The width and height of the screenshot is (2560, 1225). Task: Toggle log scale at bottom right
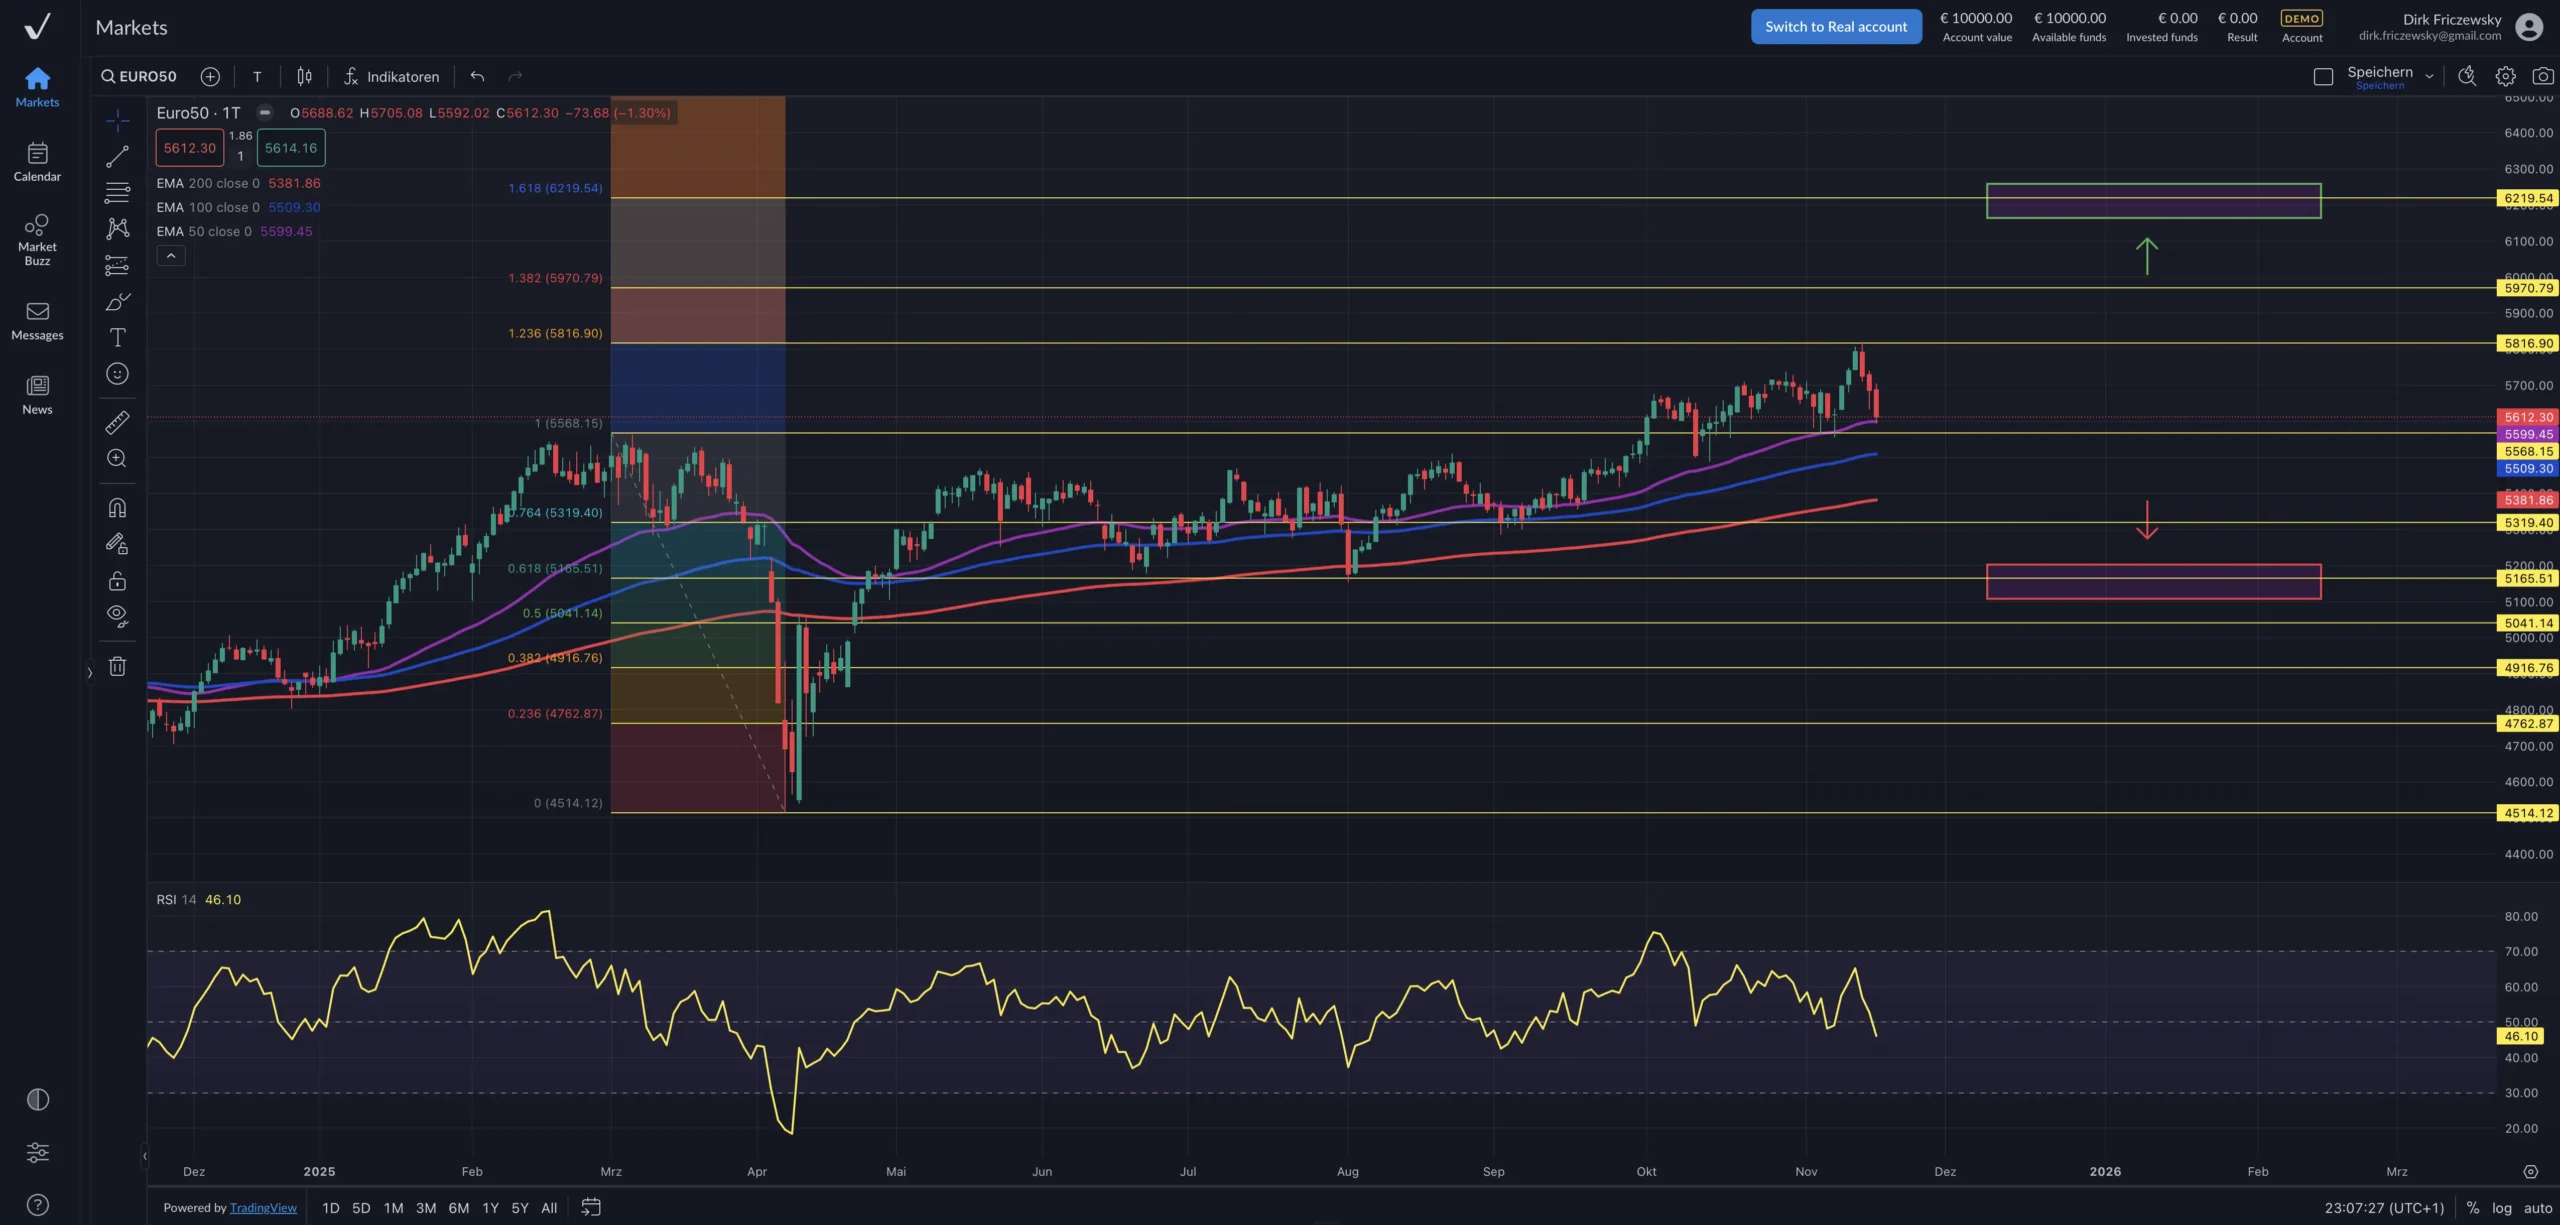click(2502, 1208)
